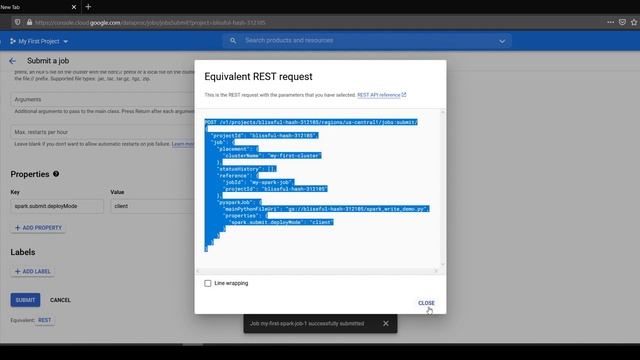Click the mainPythonFileUri line in code
640x360 pixels.
(326, 209)
